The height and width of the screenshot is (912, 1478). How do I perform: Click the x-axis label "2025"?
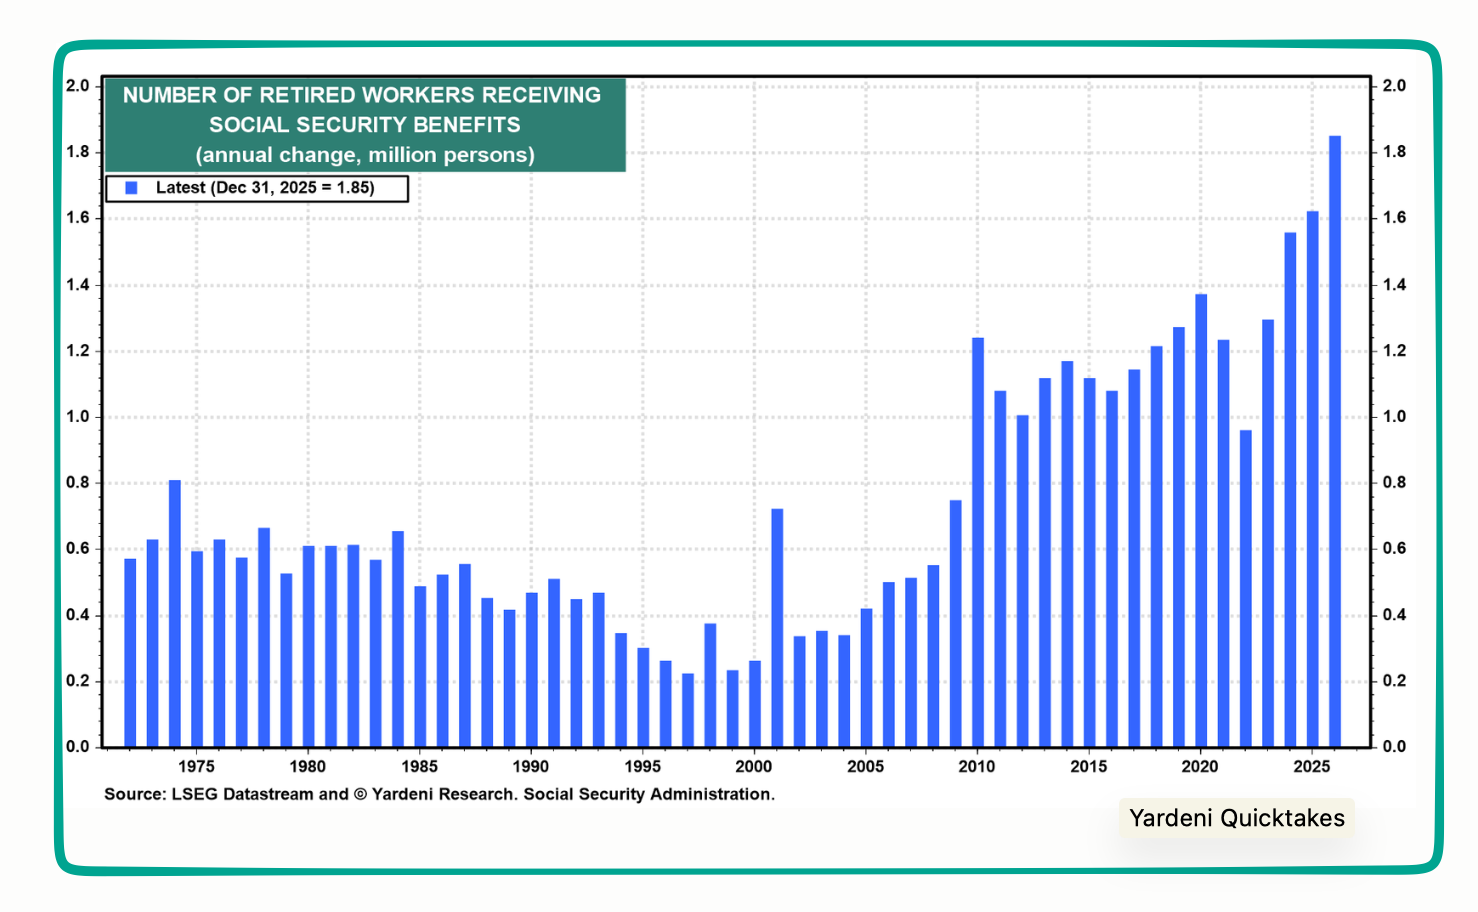pos(1312,767)
